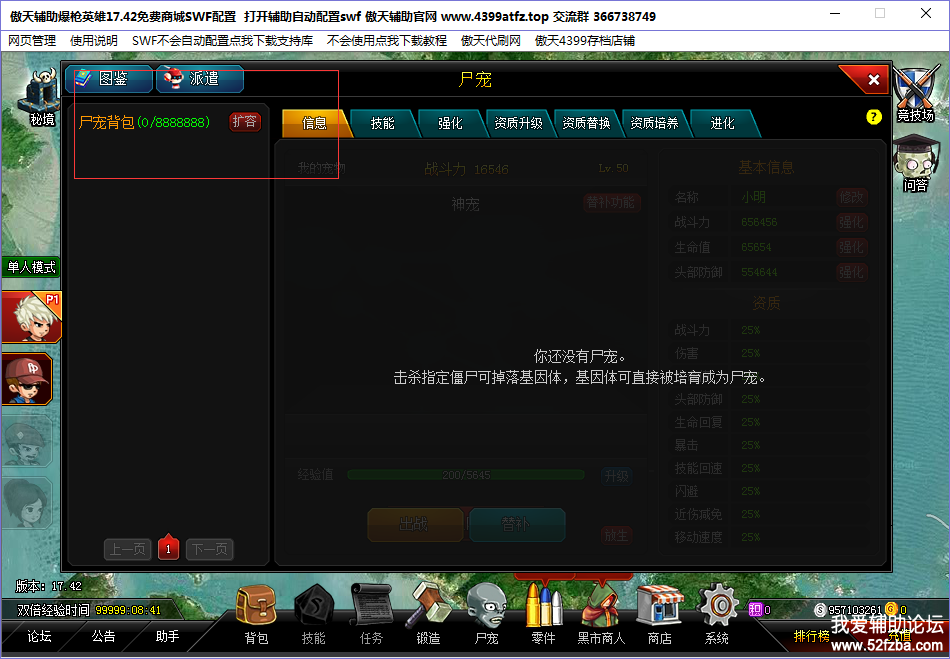Viewport: 950px width, 659px height.
Task: Select the greyed-out female character portrait
Action: pyautogui.click(x=27, y=503)
